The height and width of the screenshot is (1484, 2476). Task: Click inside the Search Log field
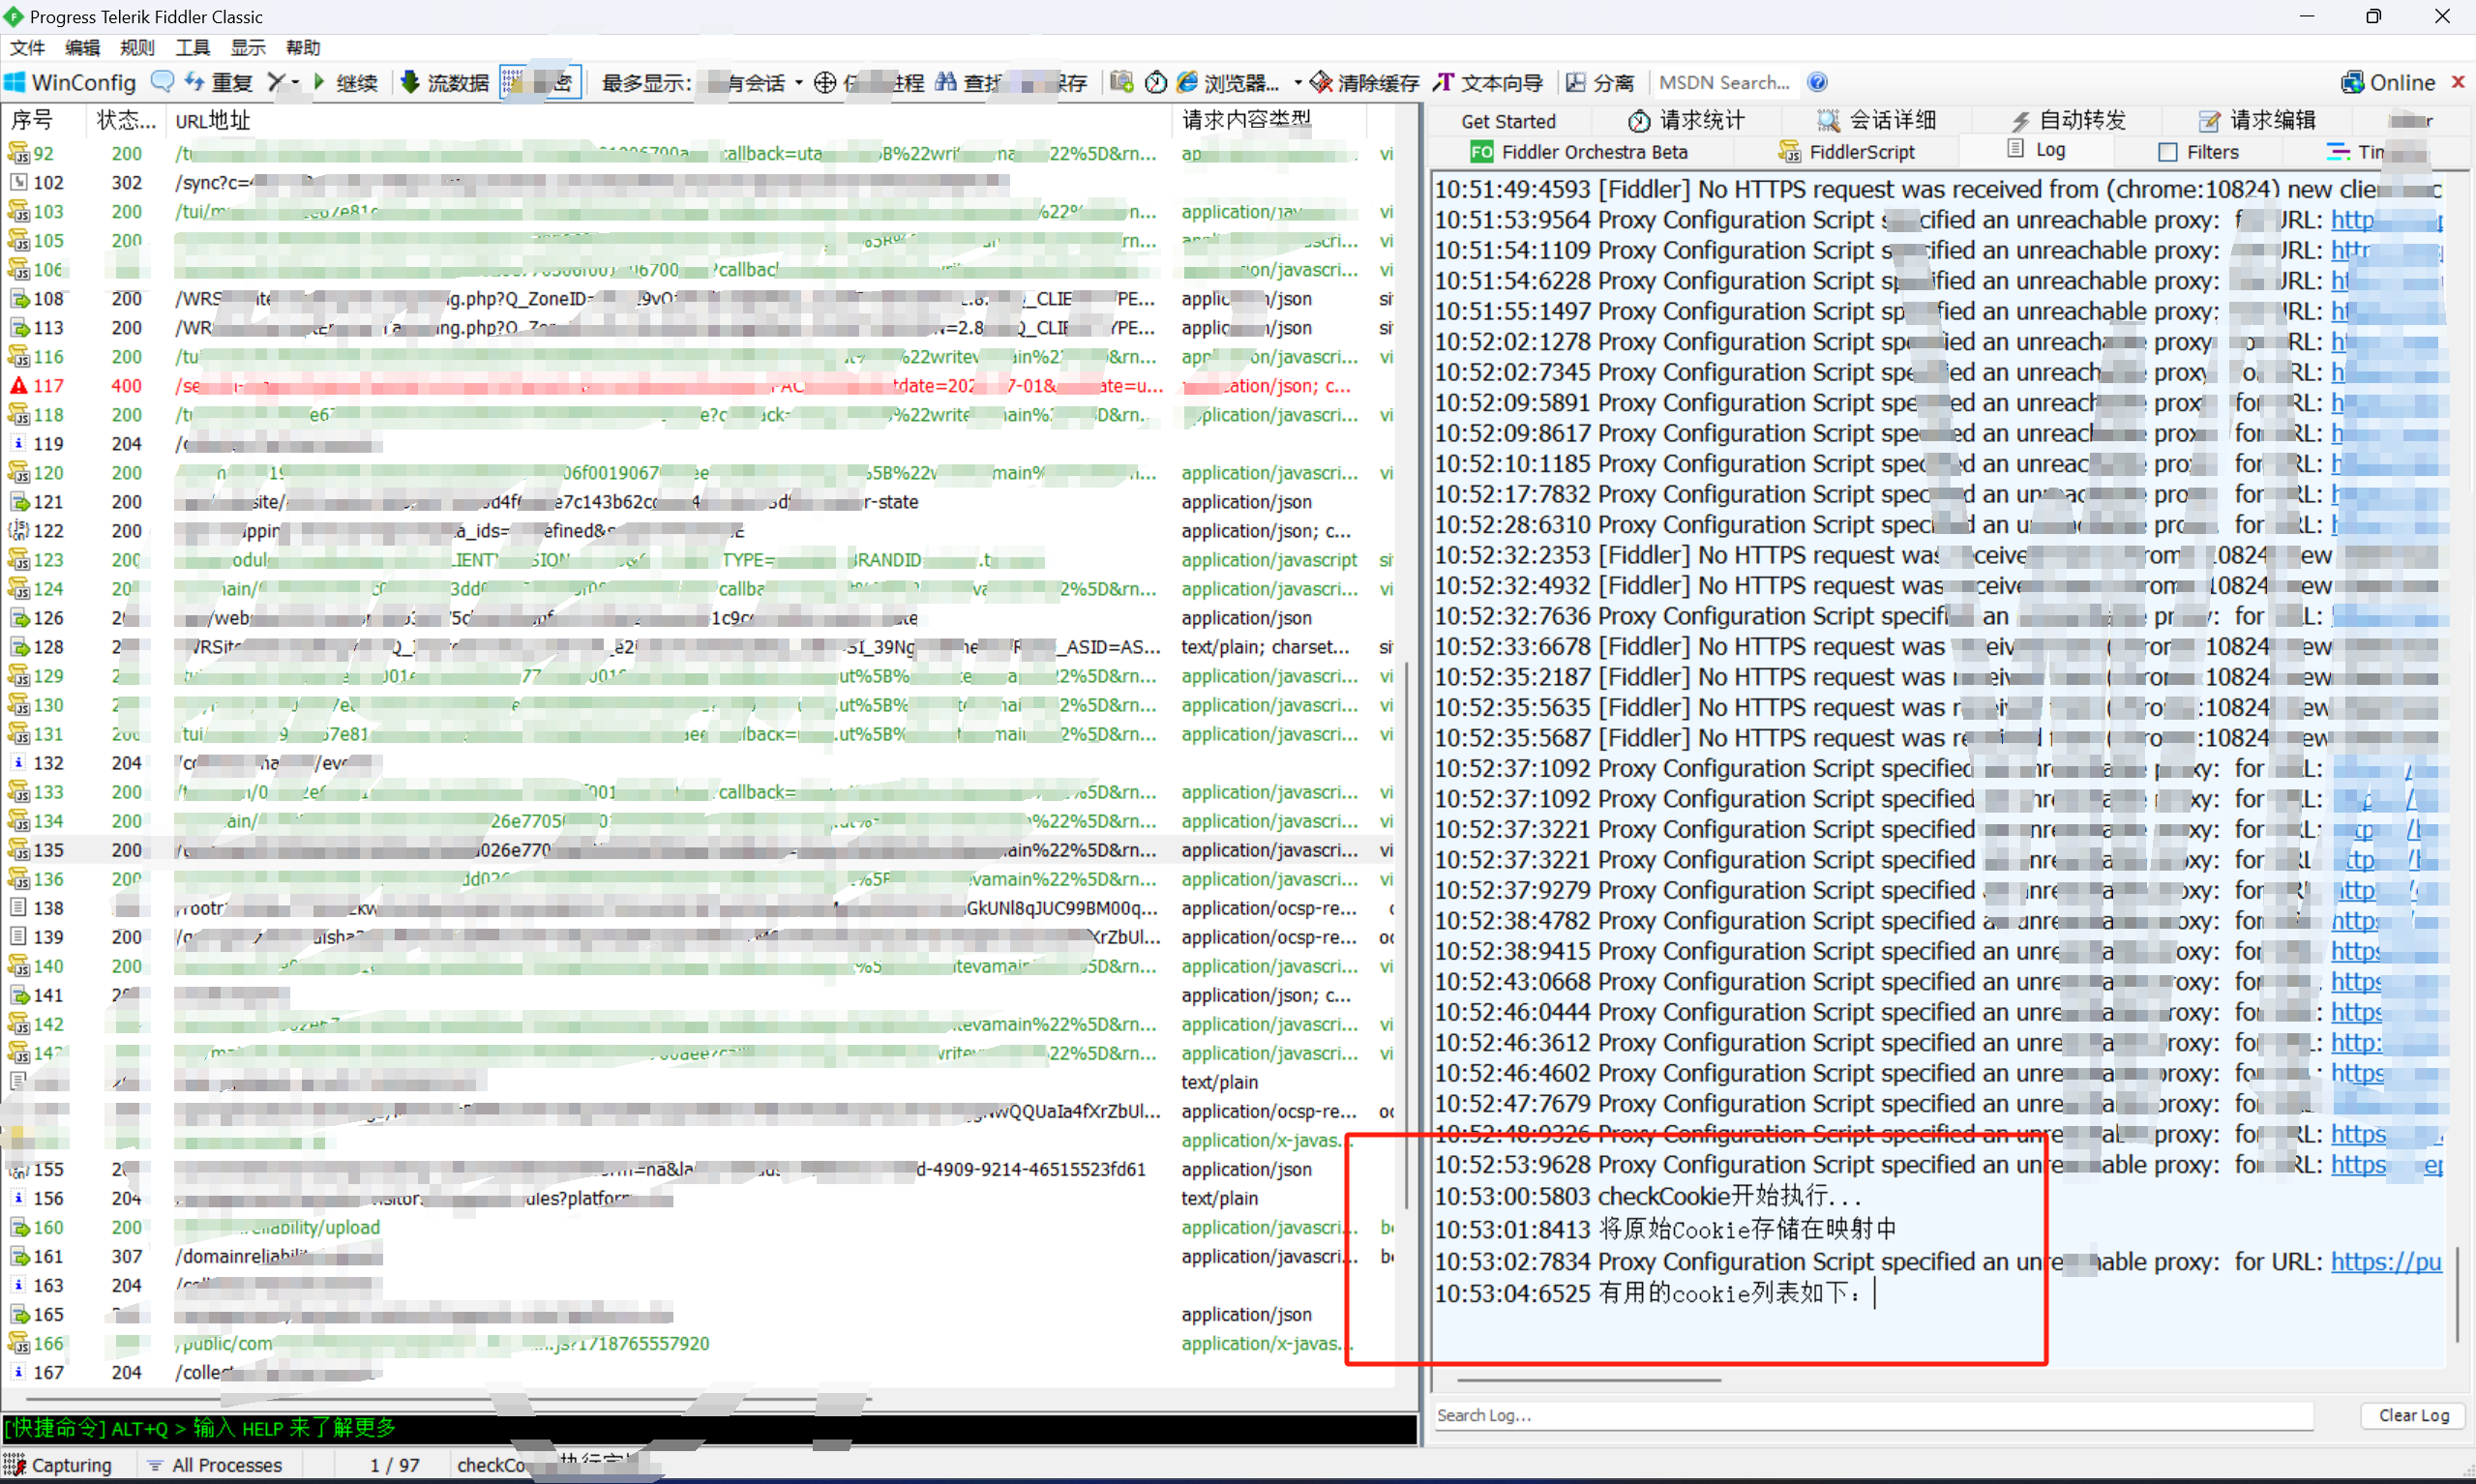tap(1873, 1415)
